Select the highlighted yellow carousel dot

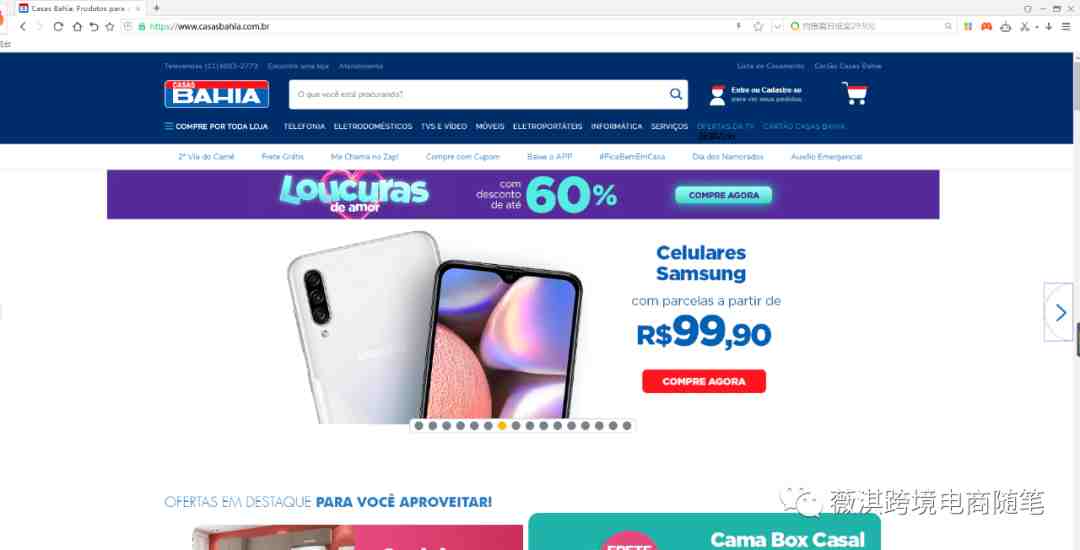(x=502, y=426)
